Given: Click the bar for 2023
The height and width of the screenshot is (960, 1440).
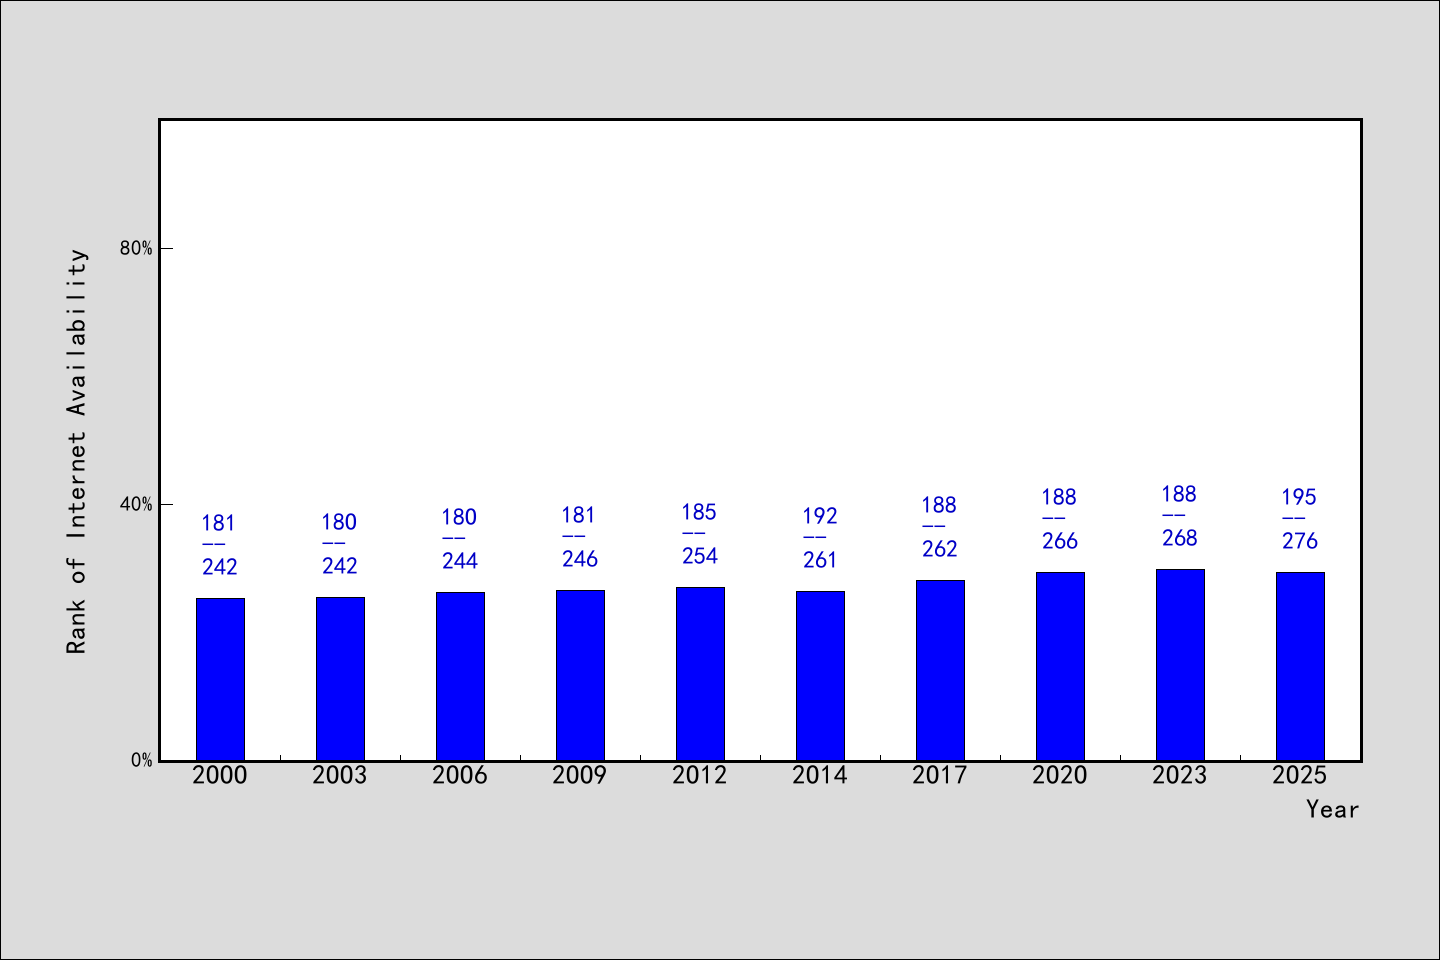Looking at the screenshot, I should click(1180, 665).
